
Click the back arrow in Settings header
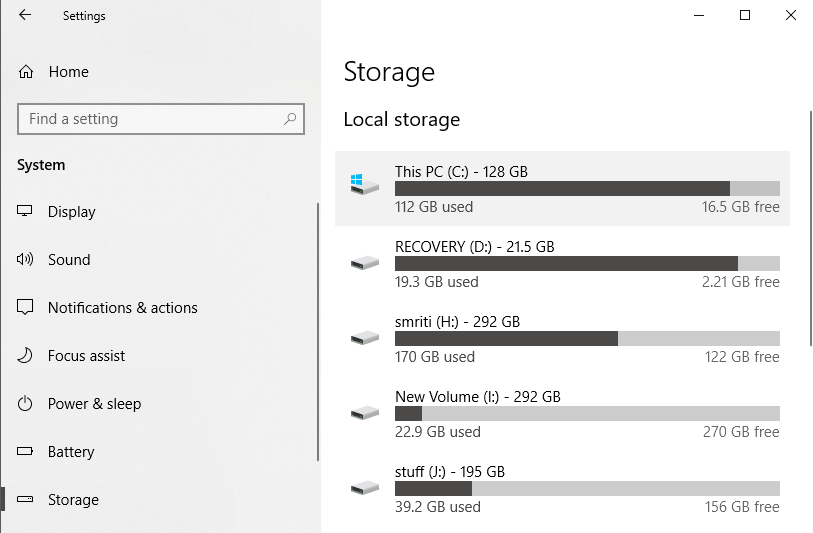25,15
